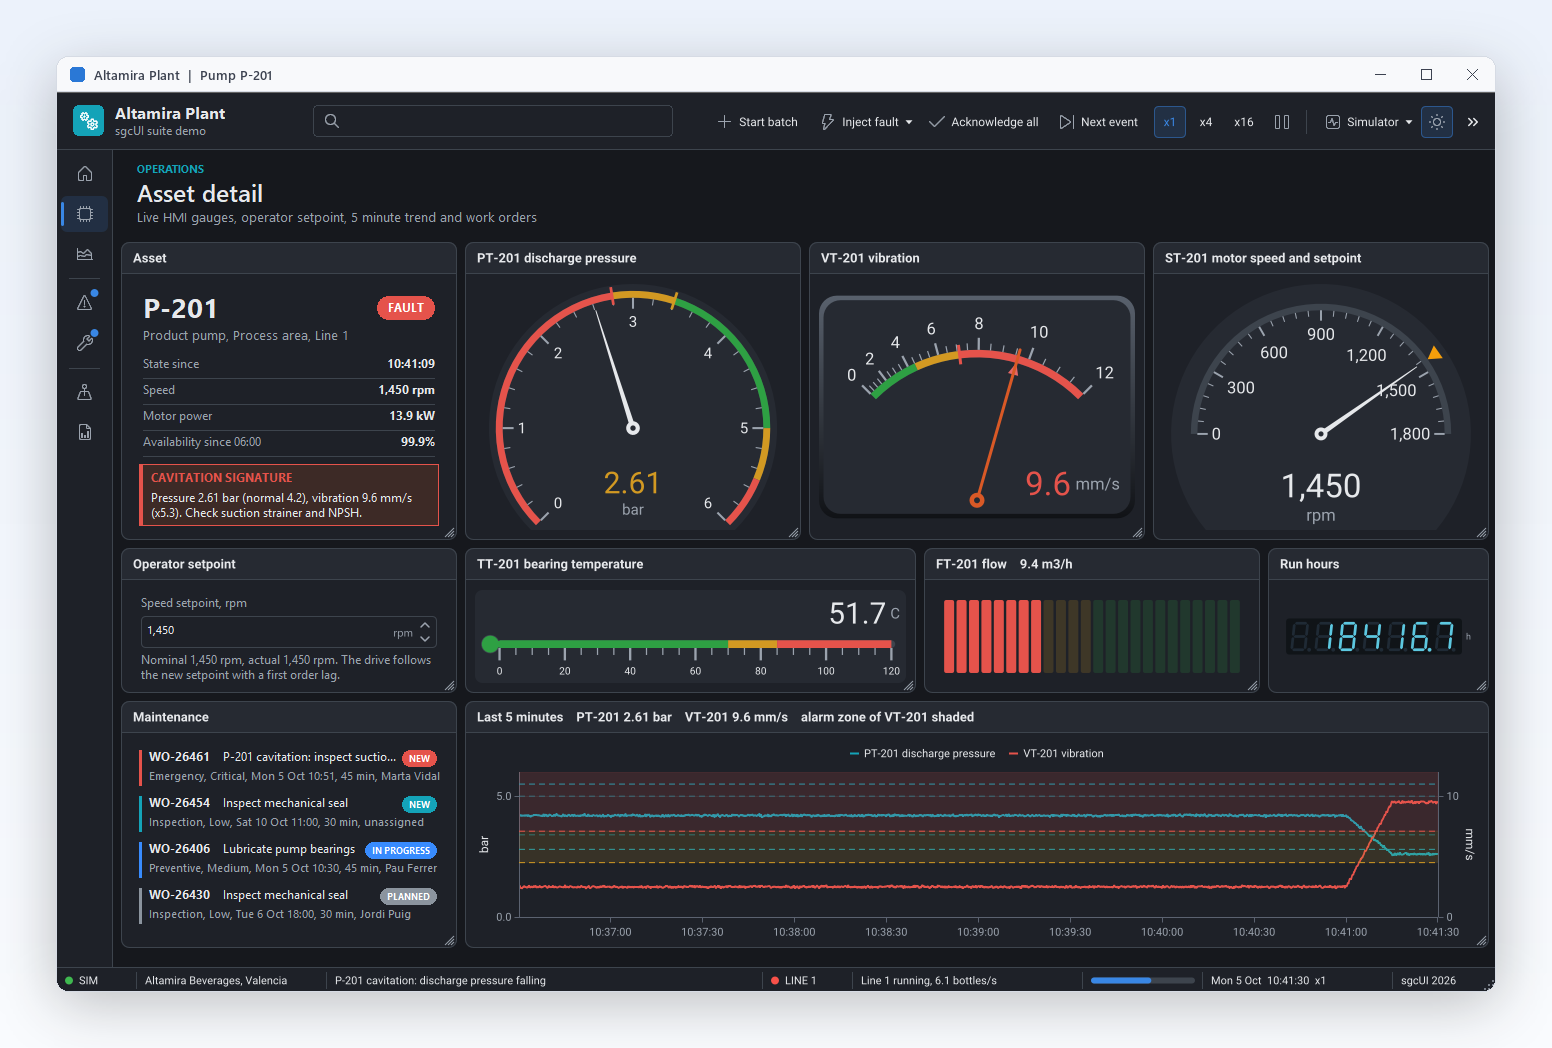The width and height of the screenshot is (1552, 1048).
Task: Open the trends chart sidebar icon
Action: click(x=85, y=254)
